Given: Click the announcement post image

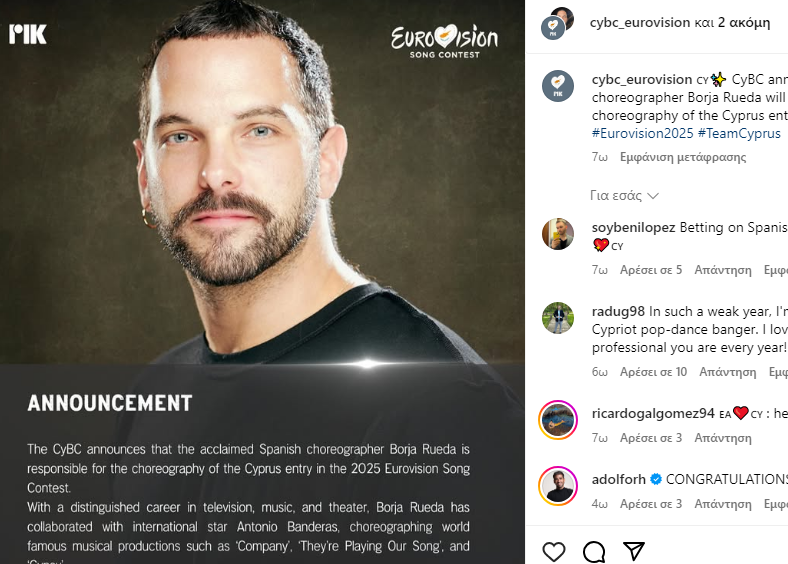Looking at the screenshot, I should [x=262, y=282].
